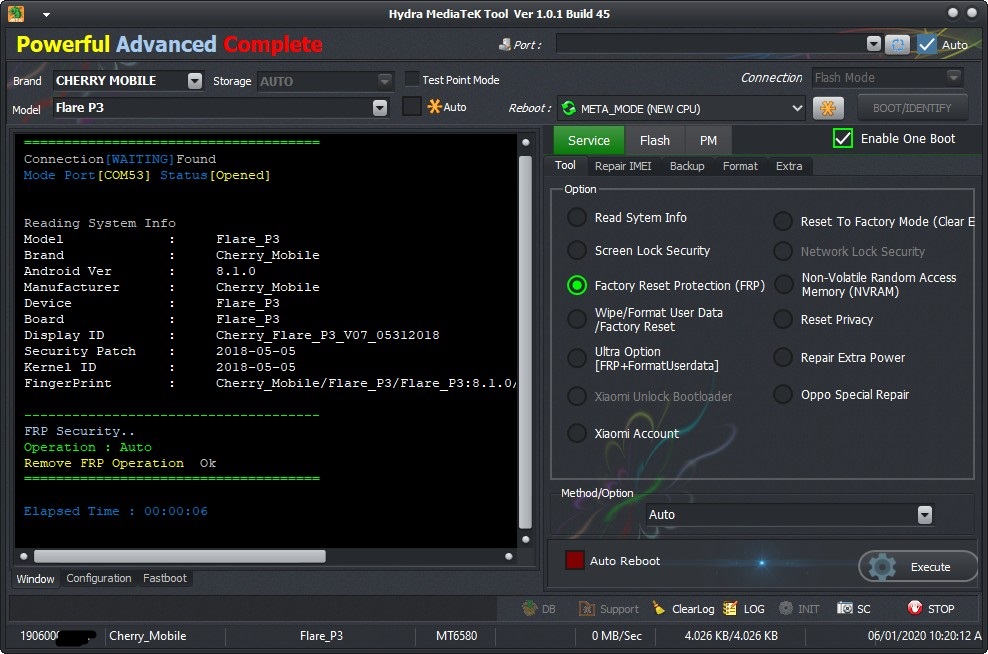This screenshot has height=654, width=988.
Task: Click the log window horizontal scrollbar
Action: 180,556
